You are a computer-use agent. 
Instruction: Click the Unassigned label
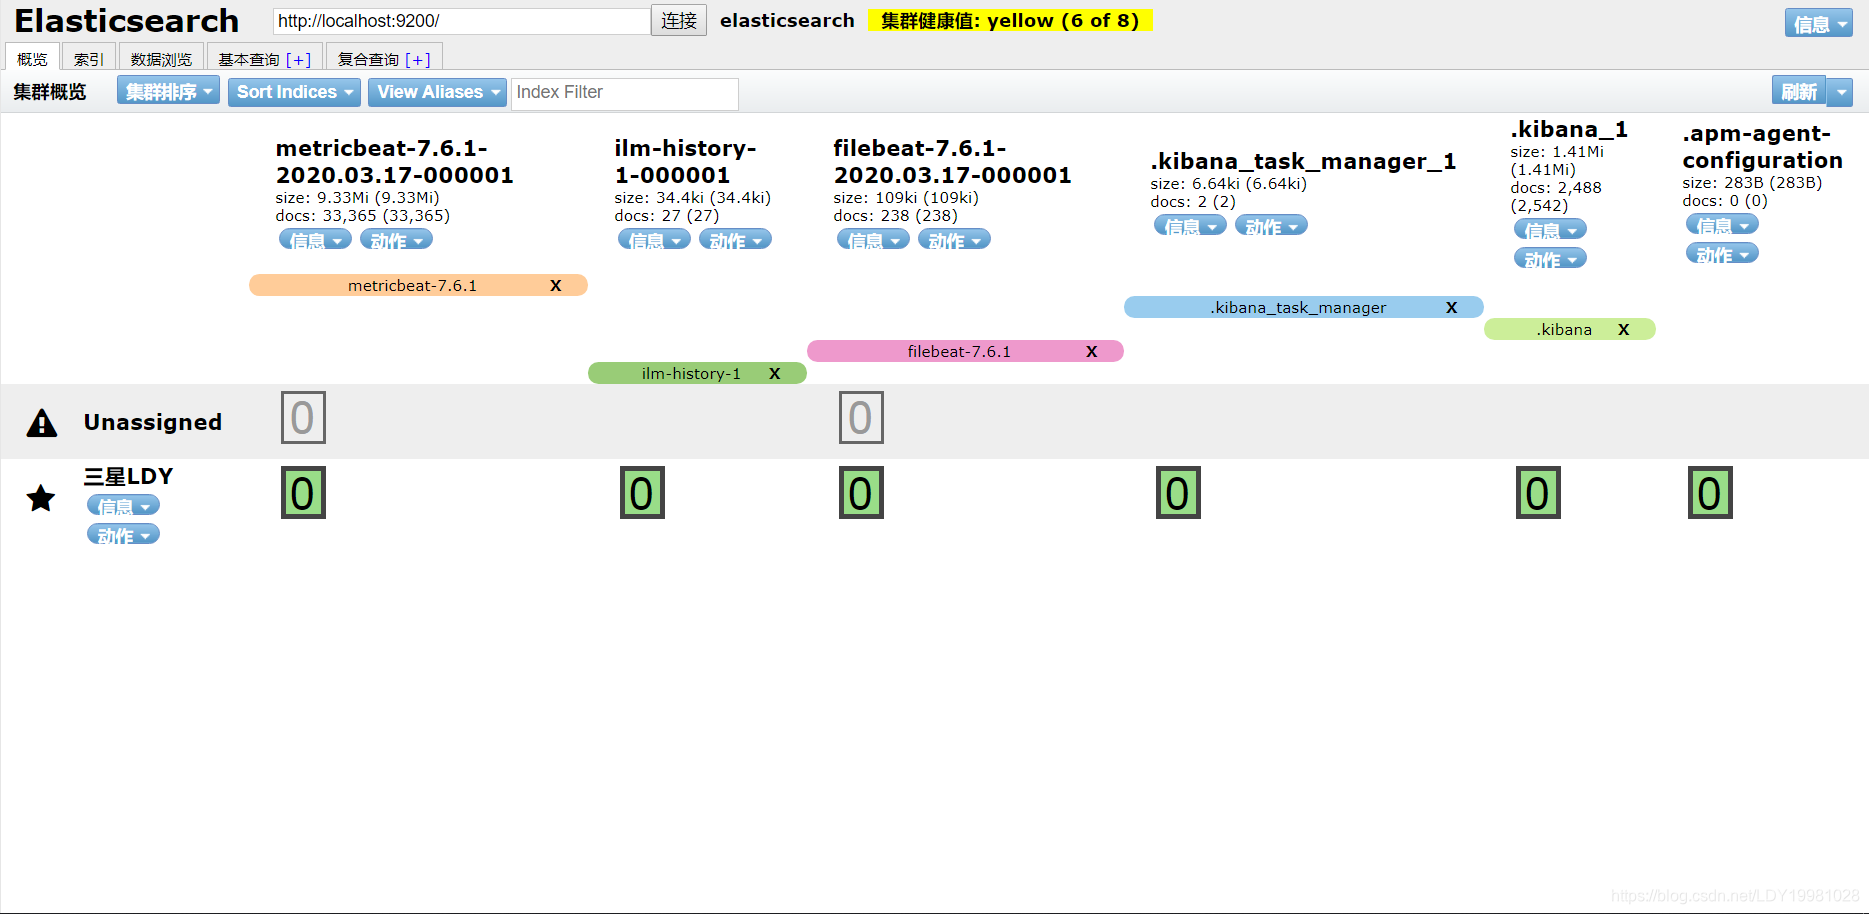152,422
